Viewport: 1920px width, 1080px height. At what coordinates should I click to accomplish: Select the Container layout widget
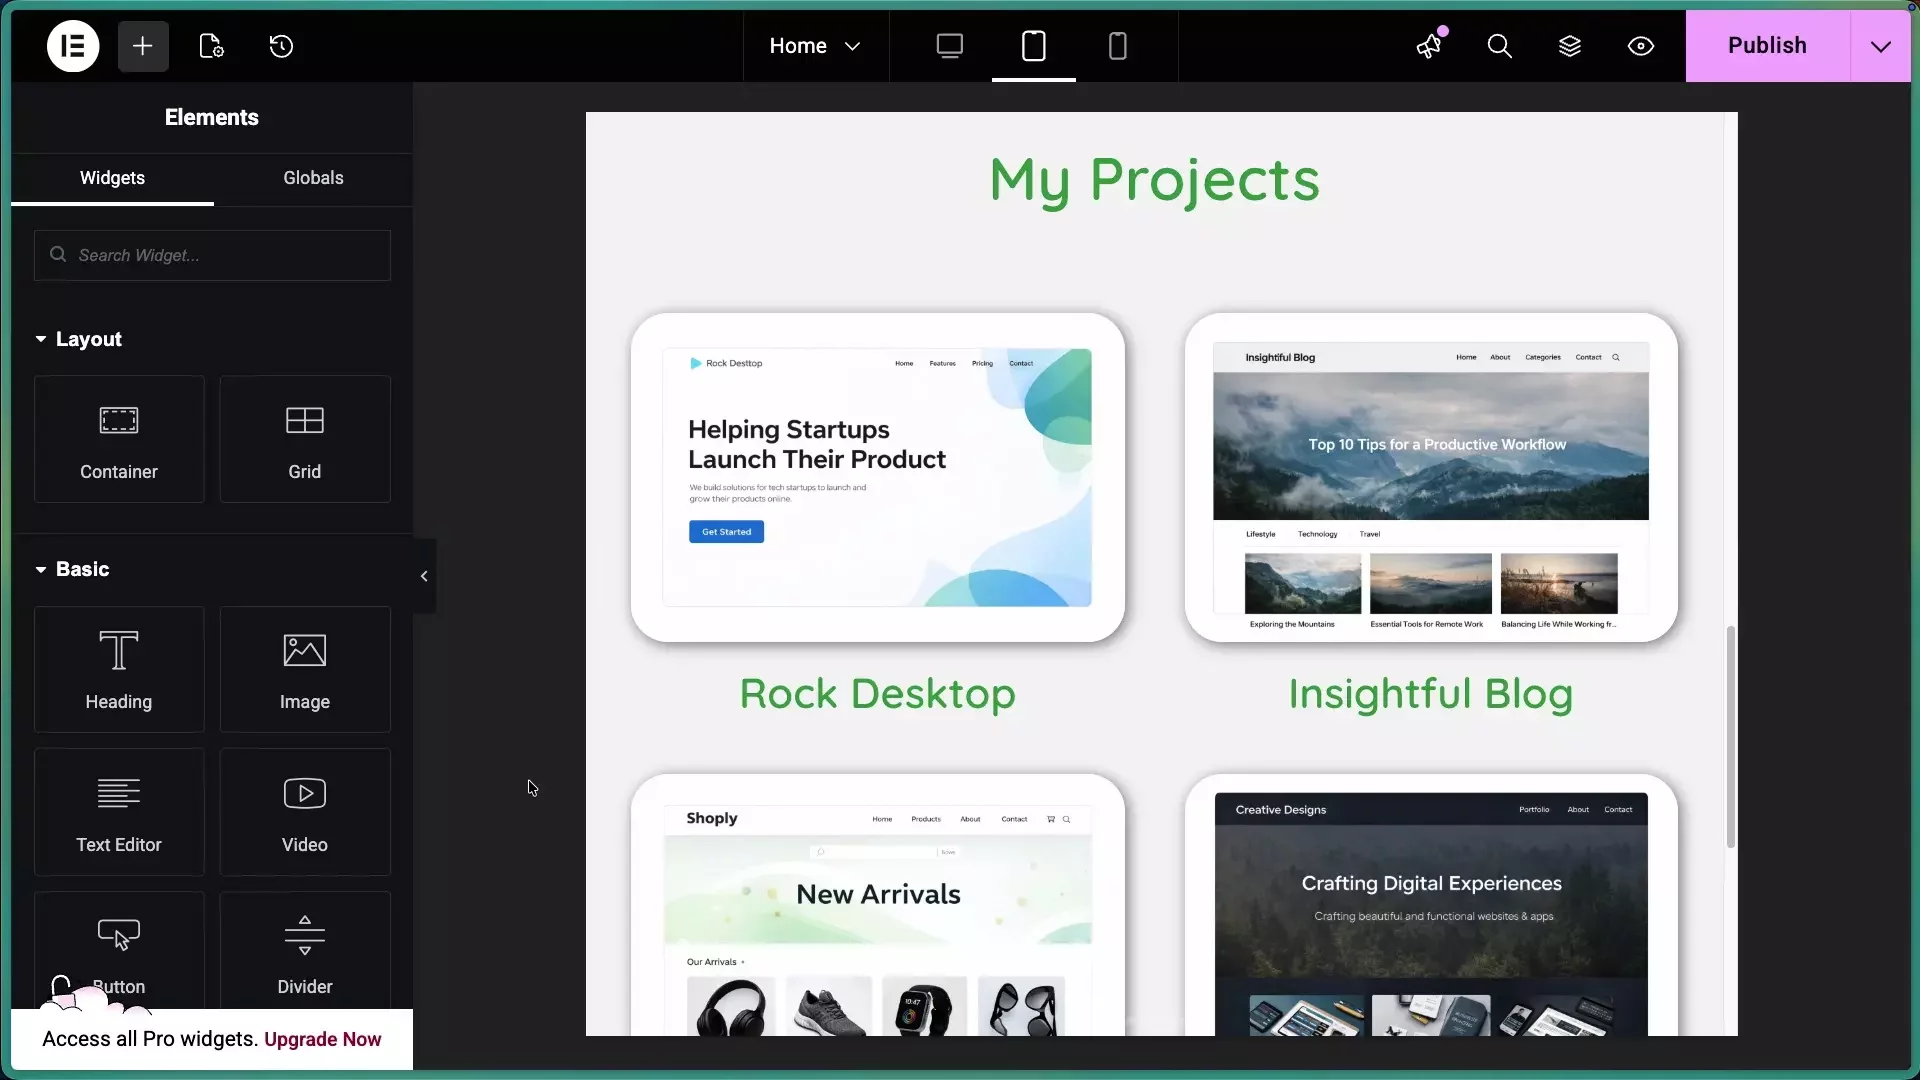pyautogui.click(x=119, y=439)
